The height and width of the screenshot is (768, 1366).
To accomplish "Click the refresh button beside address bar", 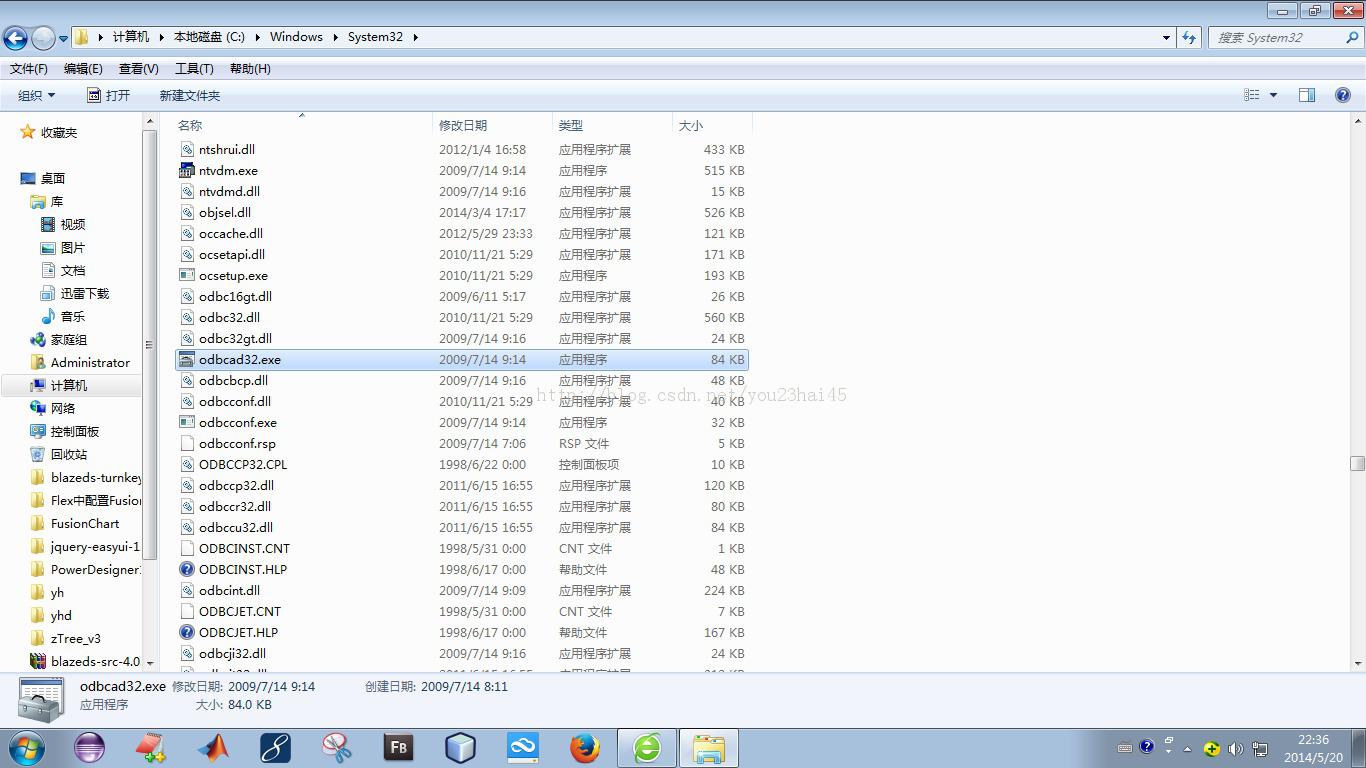I will tap(1189, 37).
